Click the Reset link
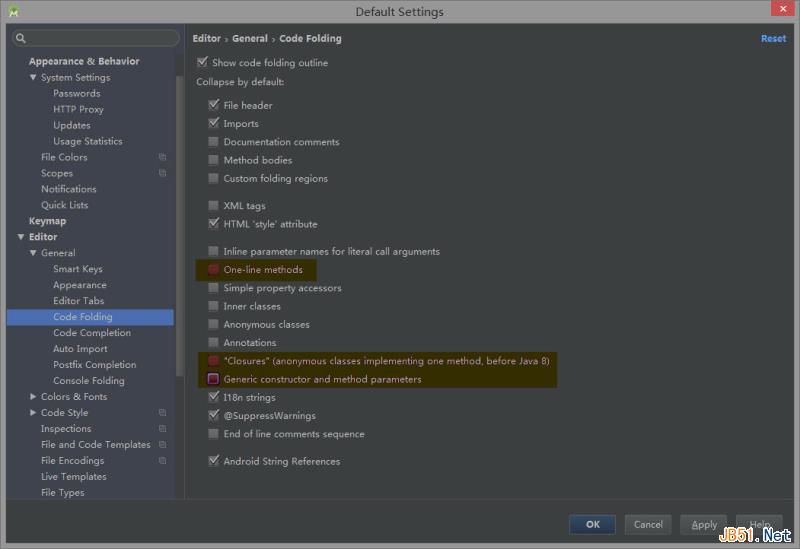 (773, 38)
